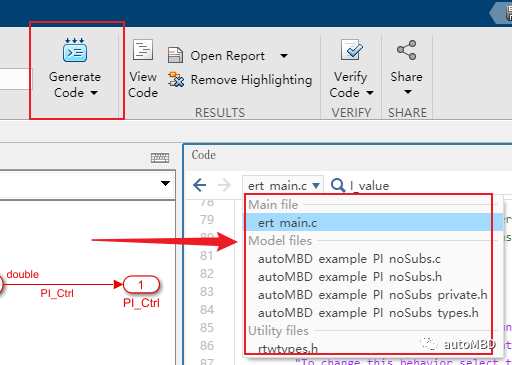Click the Verify Code icon
The image size is (512, 365).
click(x=351, y=50)
